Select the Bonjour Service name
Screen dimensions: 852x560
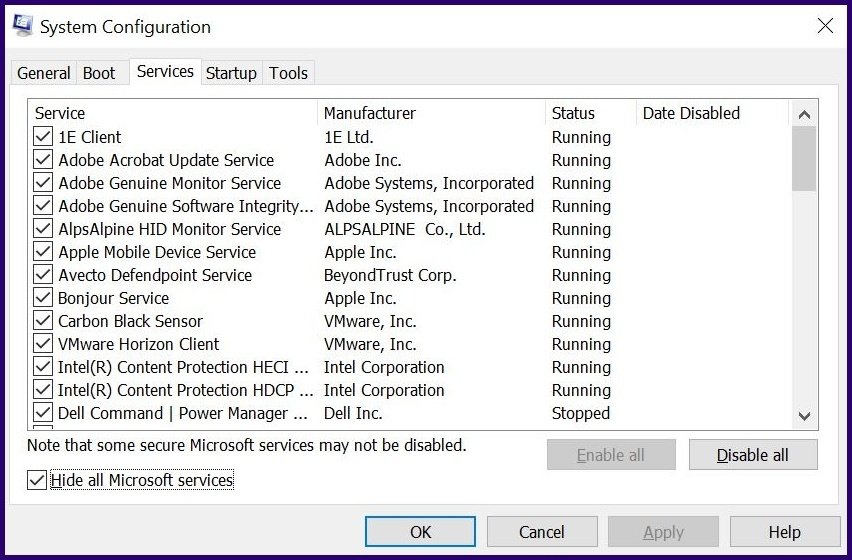(x=114, y=298)
